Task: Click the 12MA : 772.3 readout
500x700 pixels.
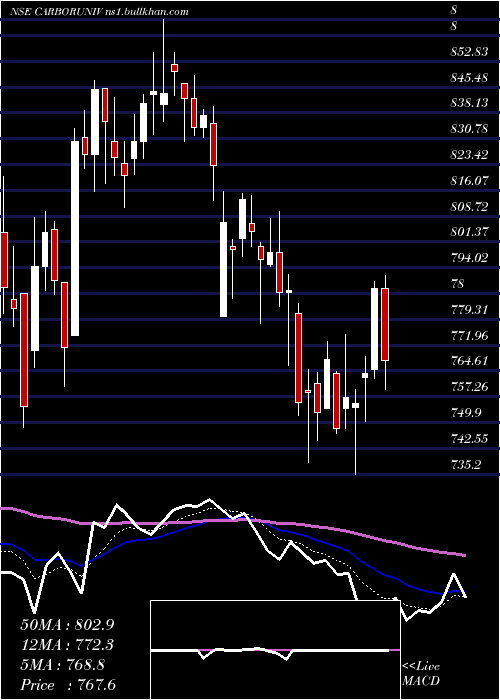Action: coord(67,644)
